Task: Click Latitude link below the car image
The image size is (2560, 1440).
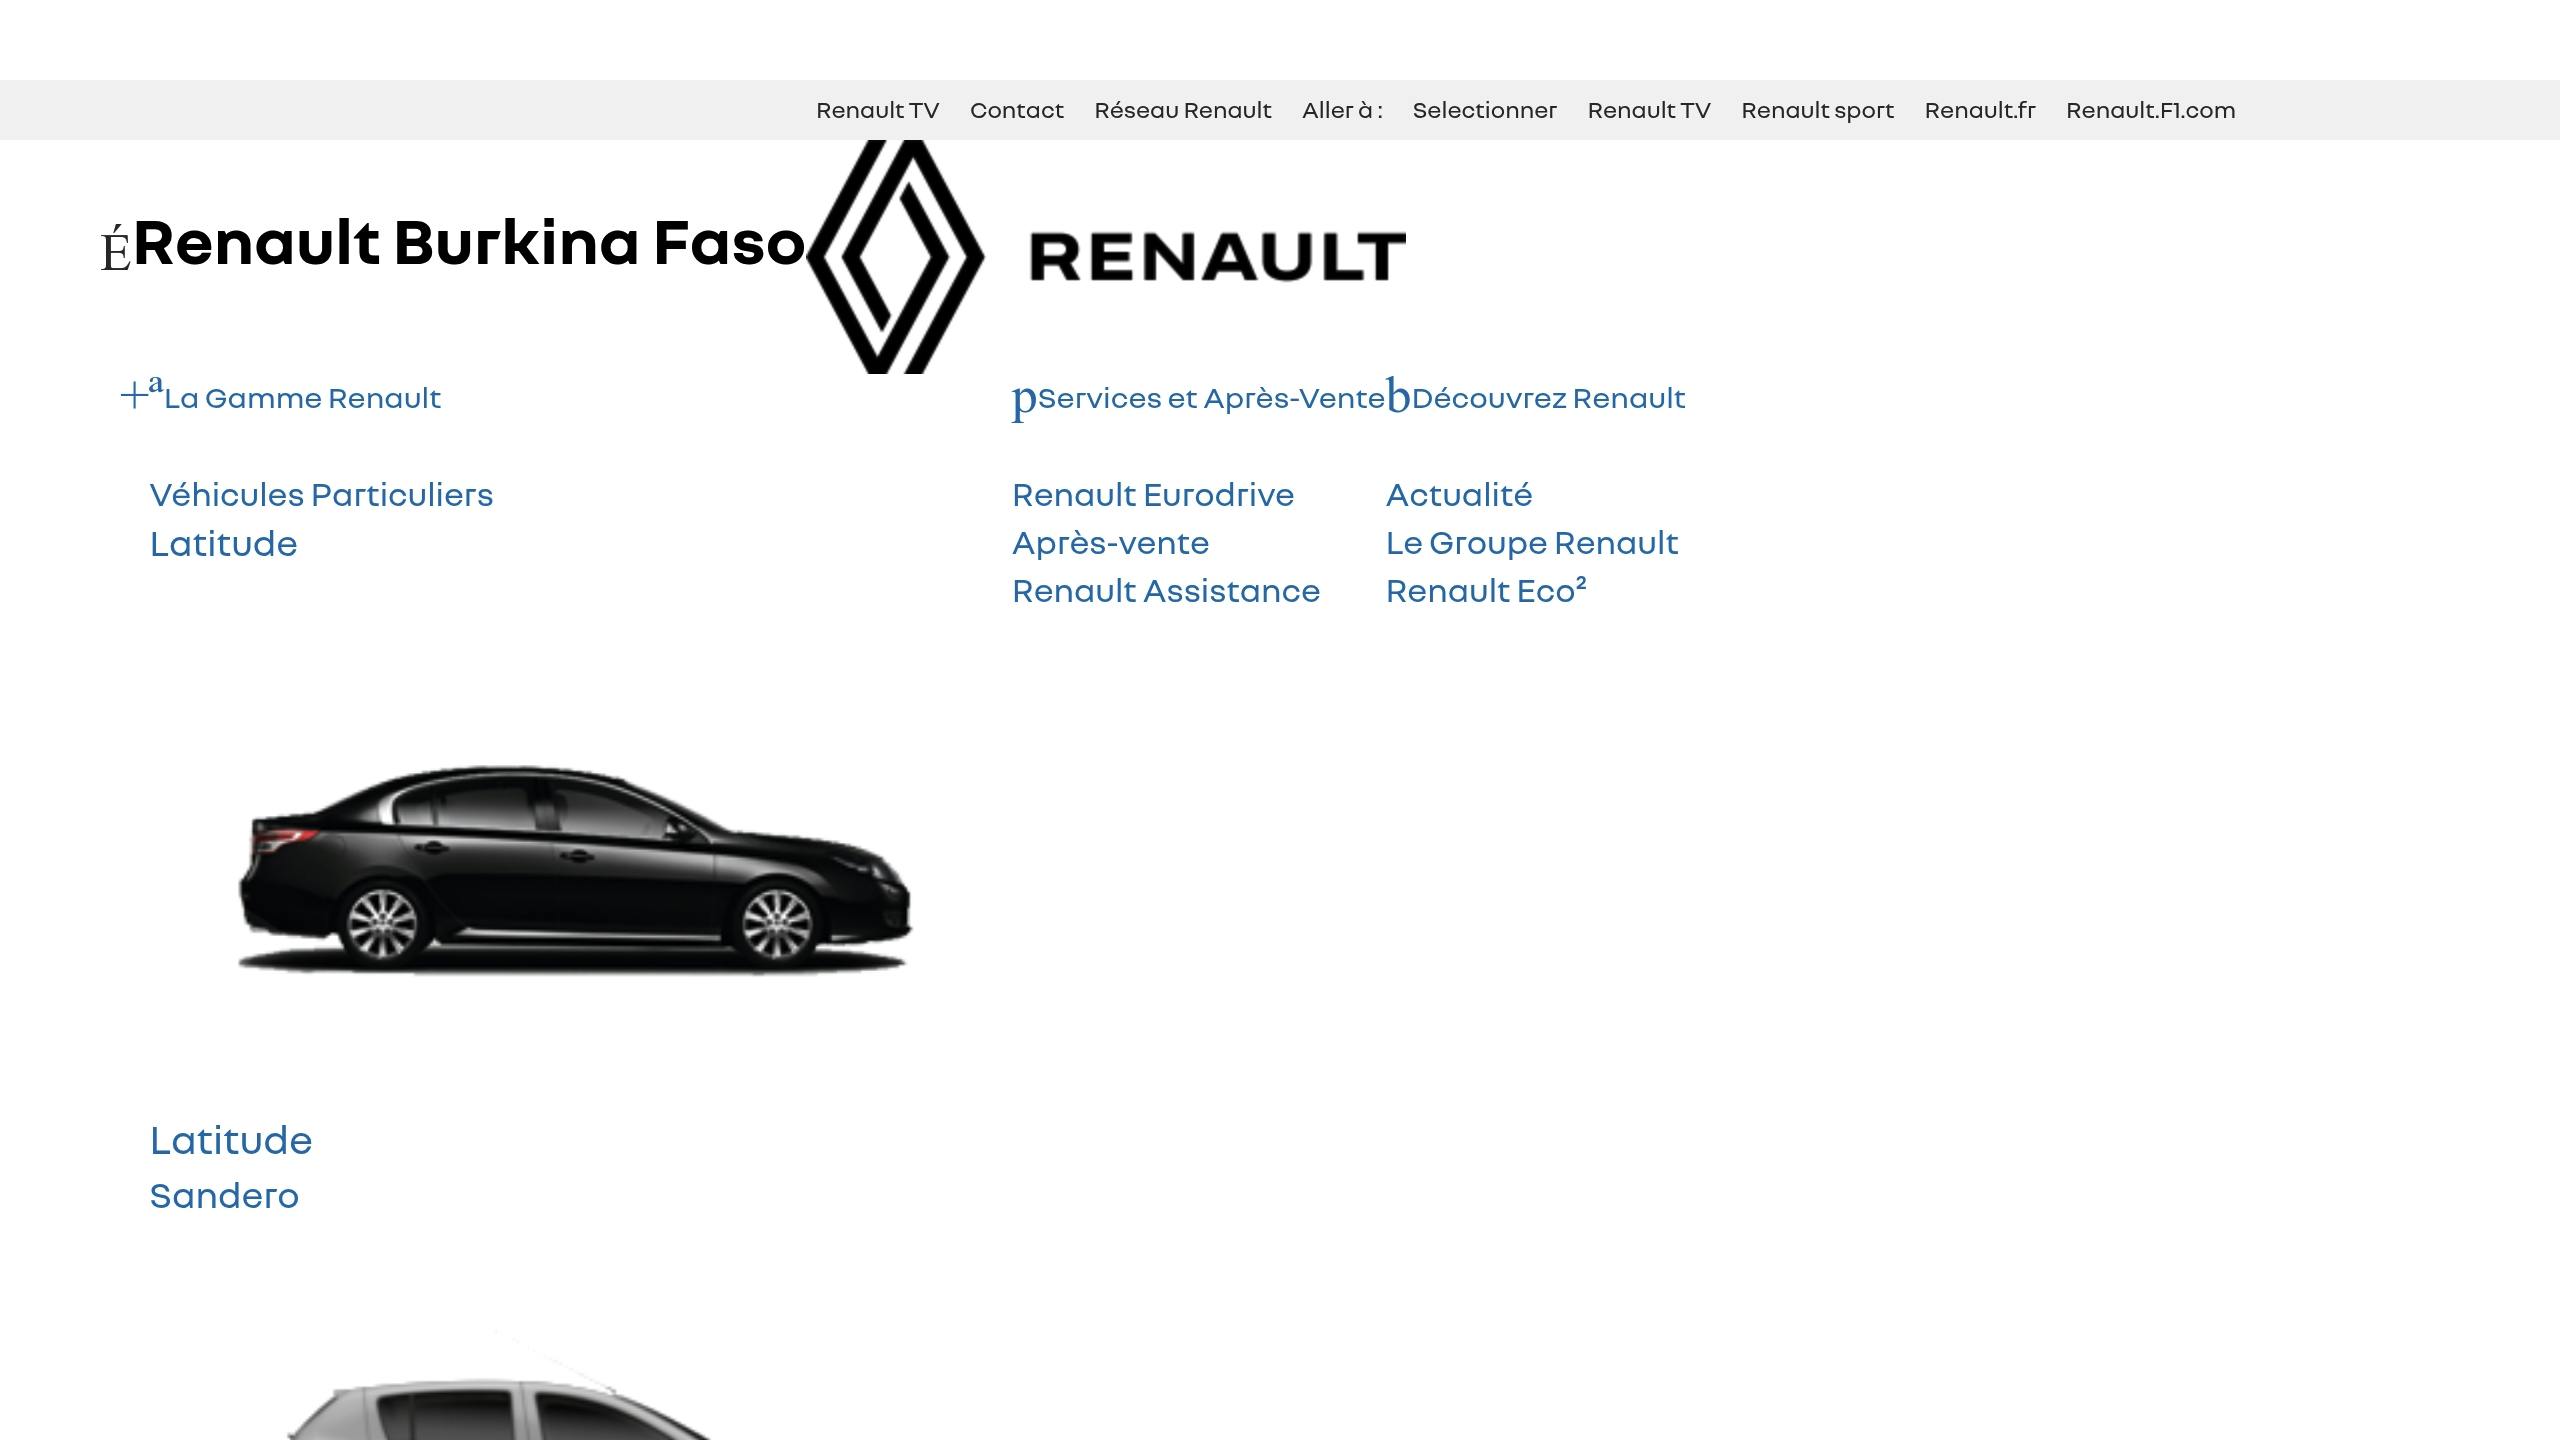Action: 231,1140
